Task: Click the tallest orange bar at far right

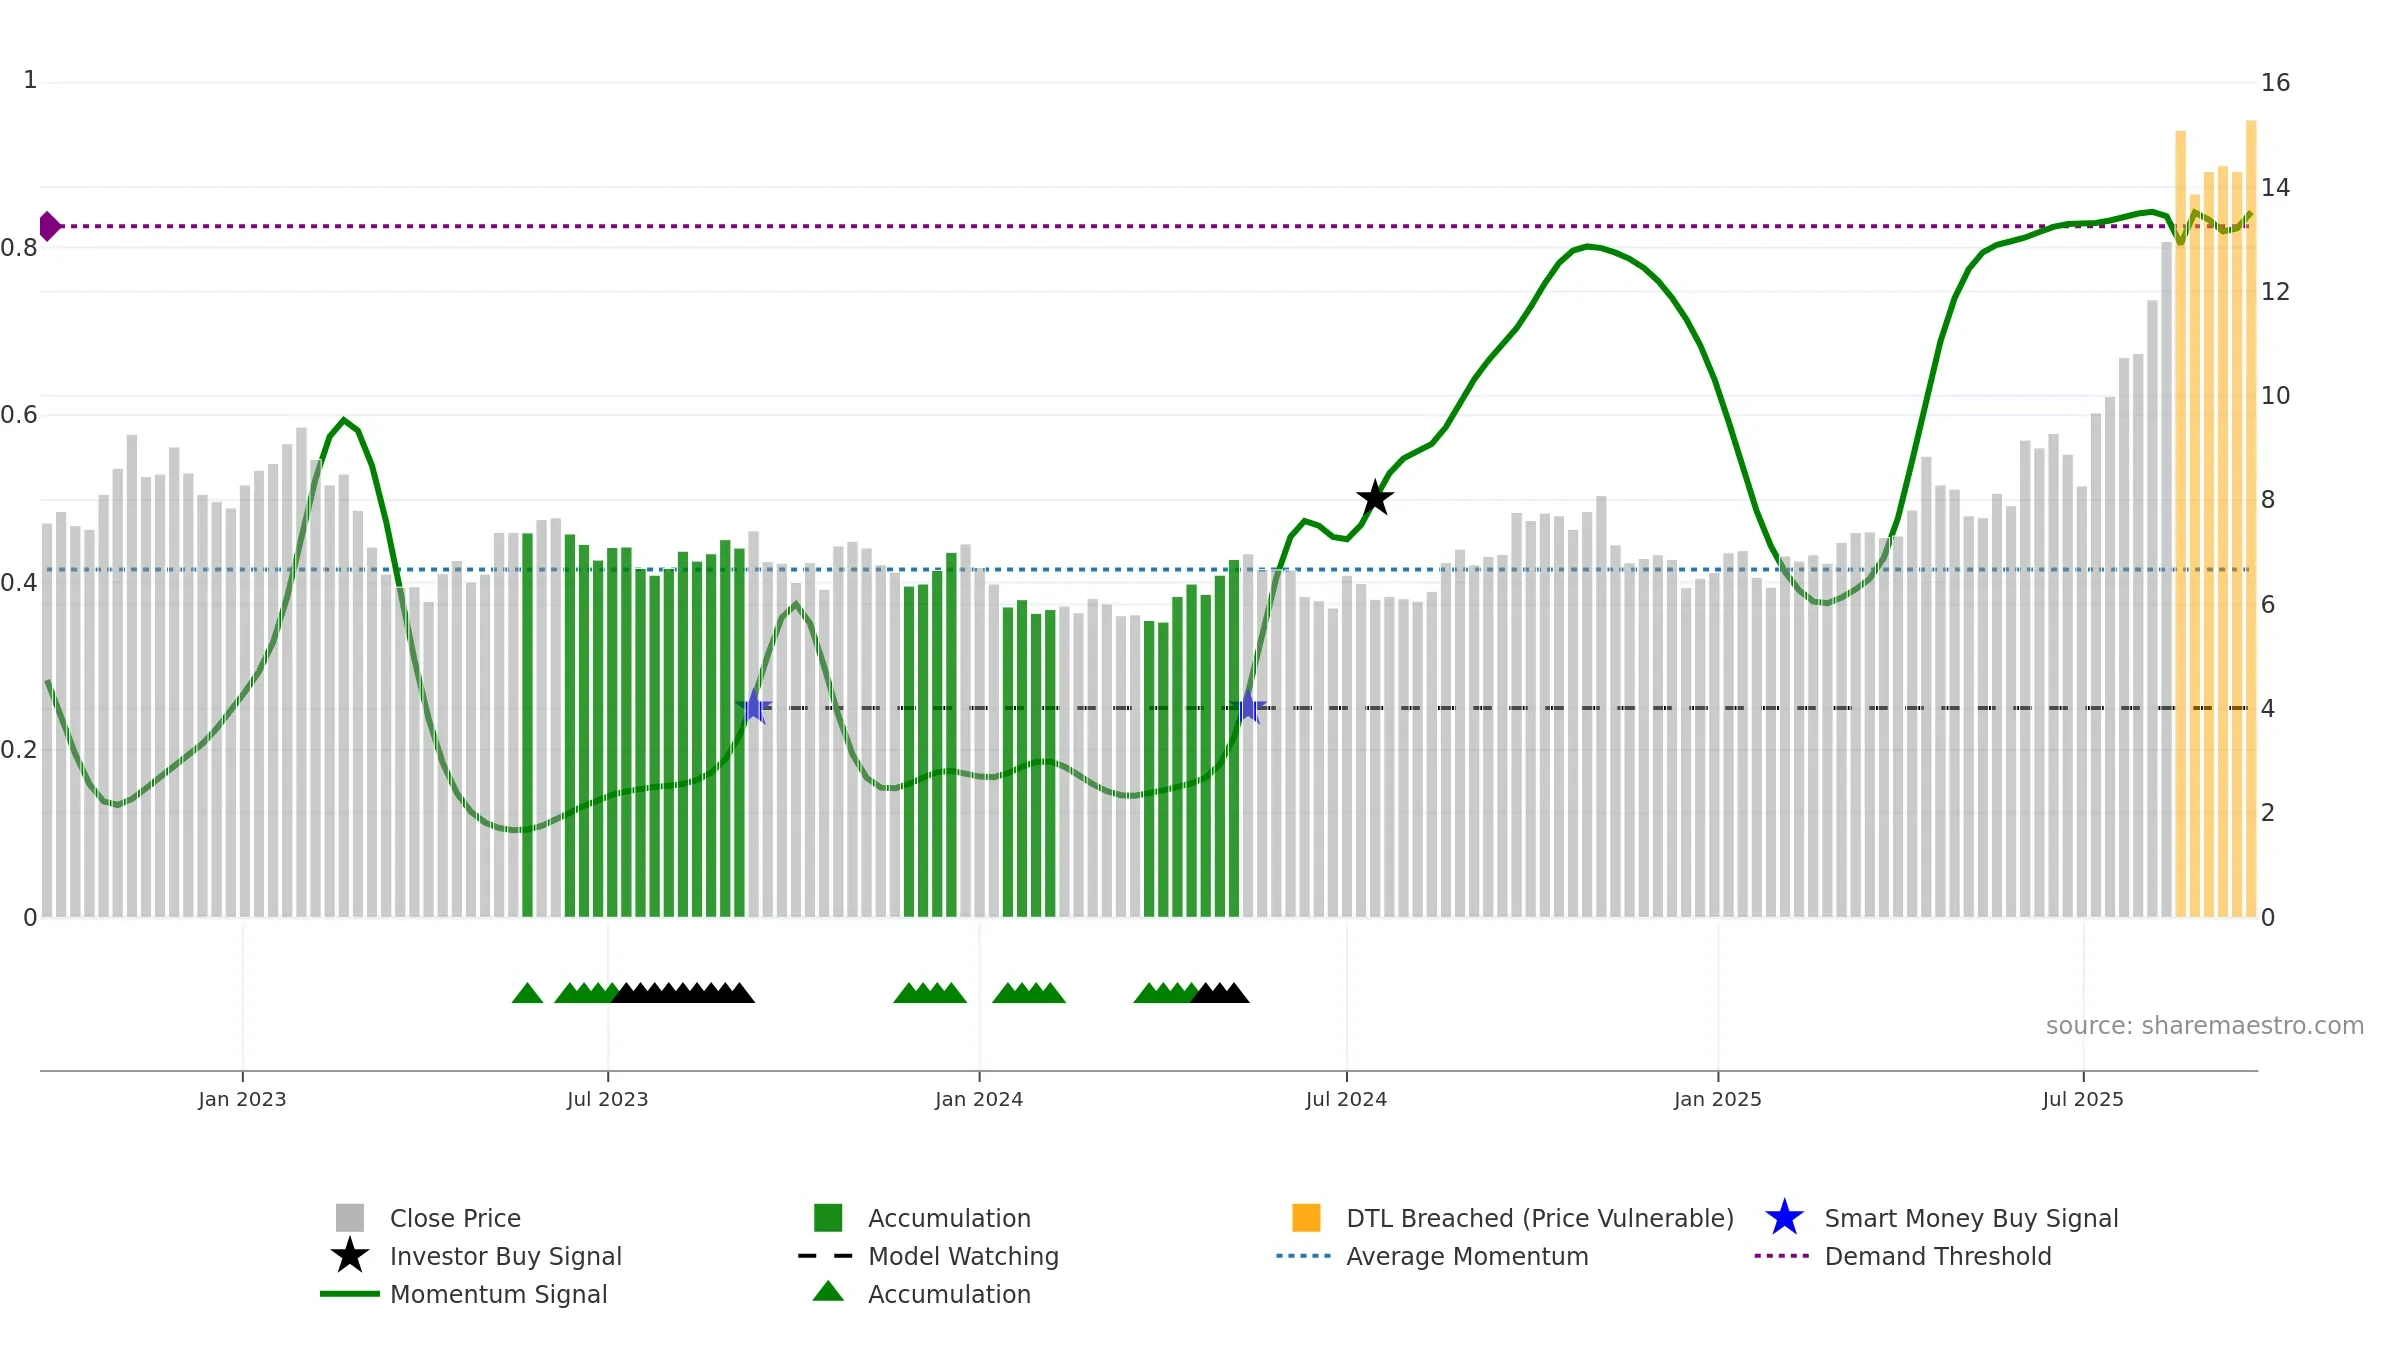Action: (x=2251, y=518)
